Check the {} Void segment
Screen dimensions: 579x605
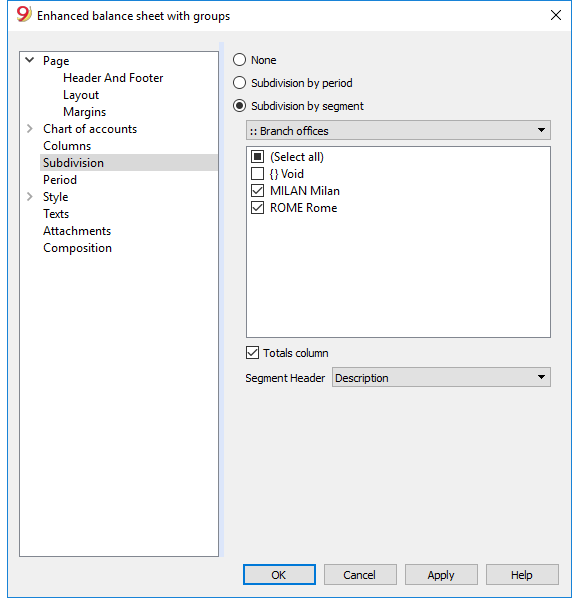coord(257,174)
